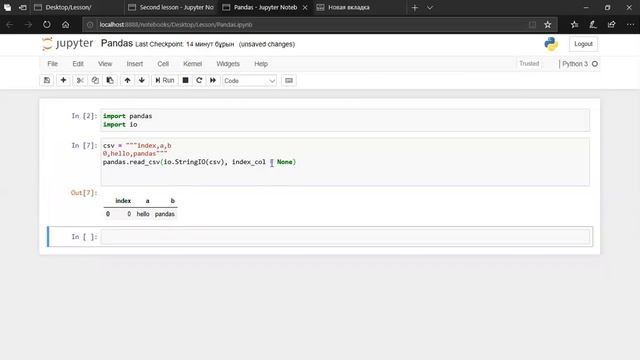Image resolution: width=640 pixels, height=360 pixels.
Task: Set these tabs aside icon
Action: click(23, 8)
